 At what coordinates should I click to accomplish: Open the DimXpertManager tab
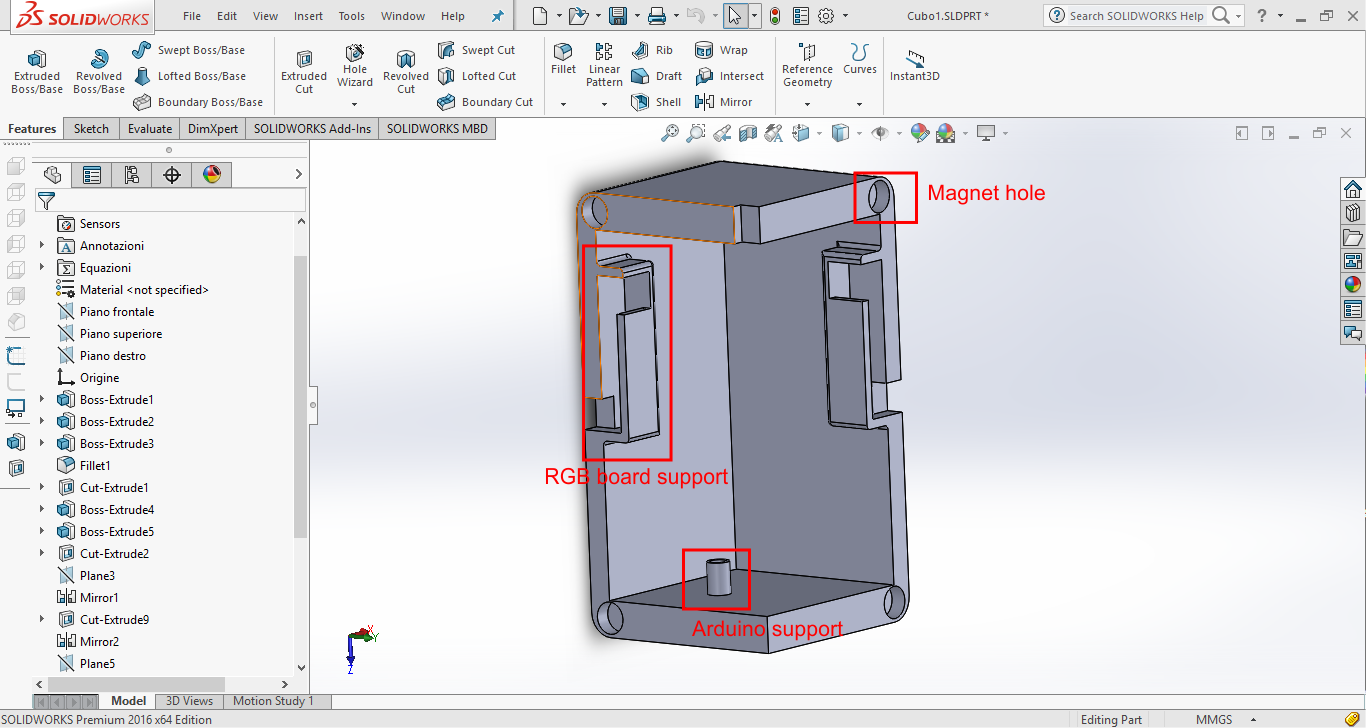coord(172,175)
